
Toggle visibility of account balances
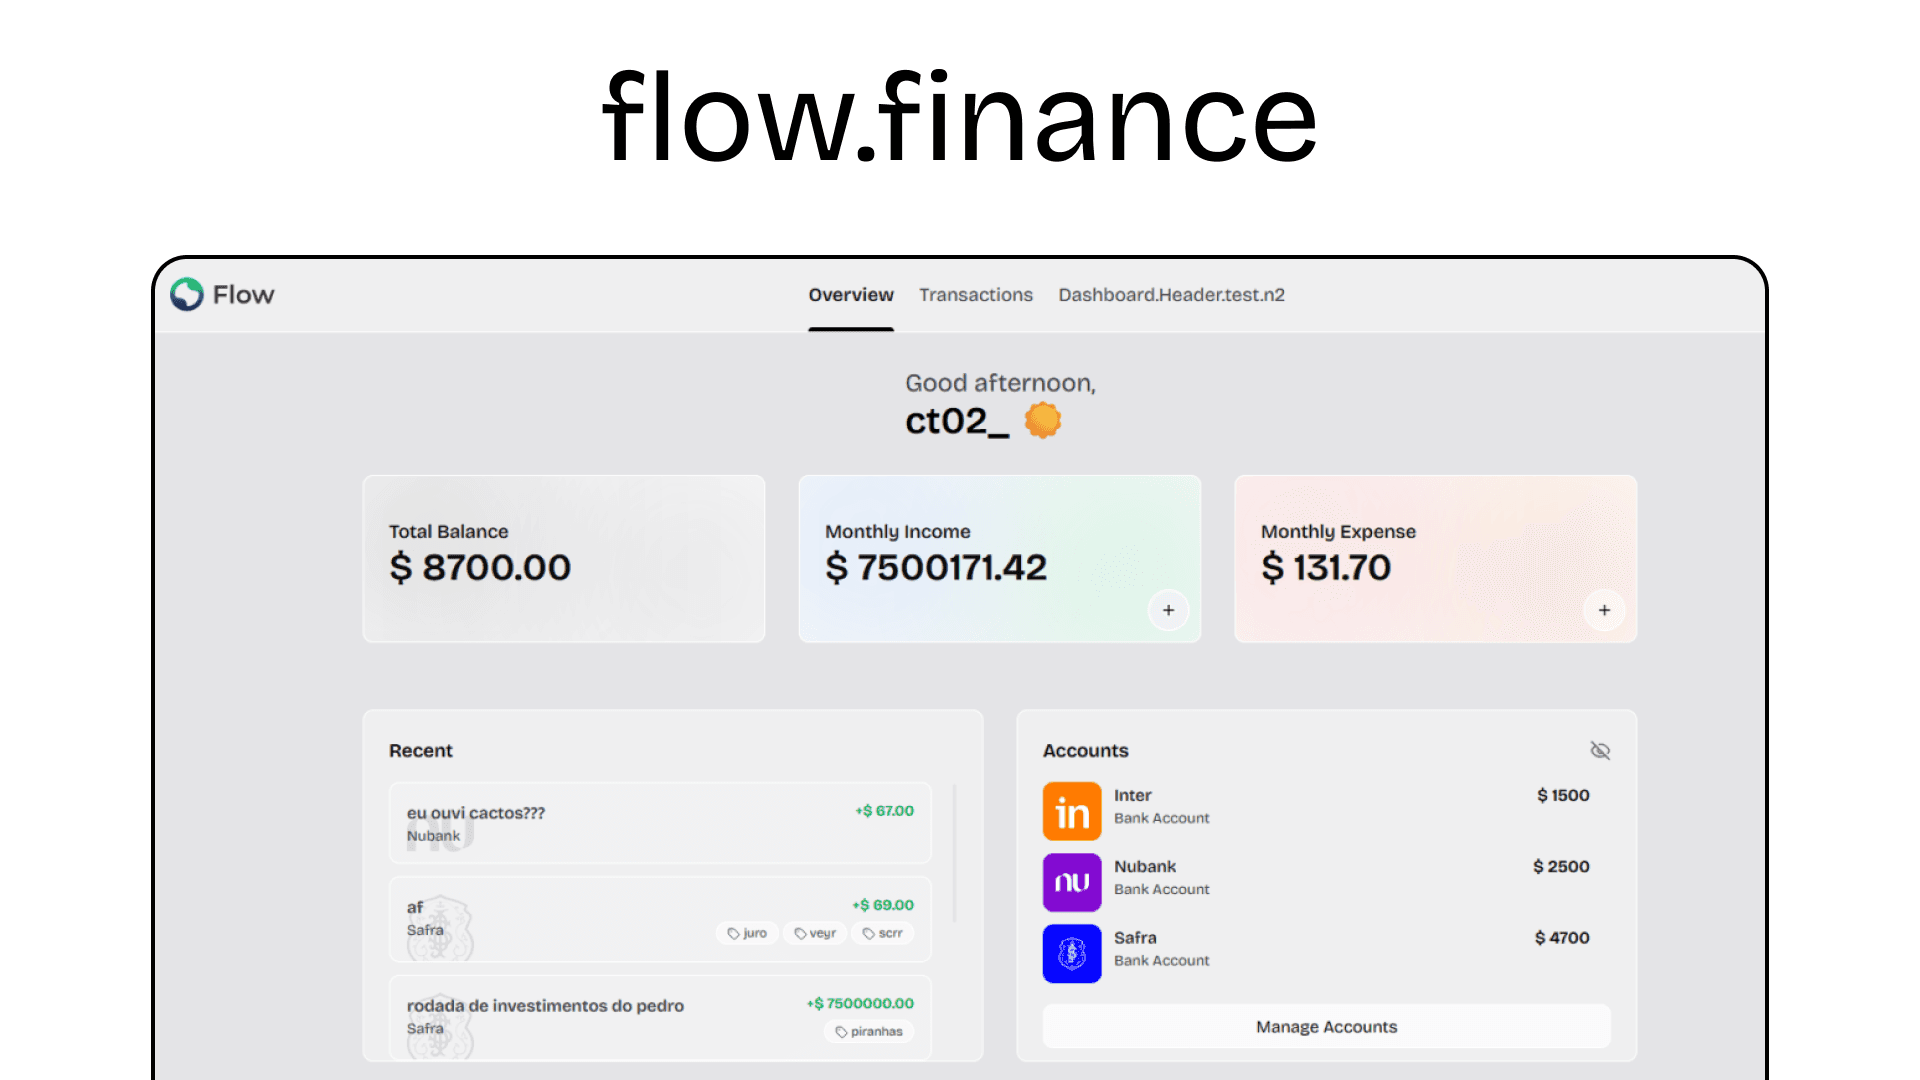pyautogui.click(x=1600, y=750)
